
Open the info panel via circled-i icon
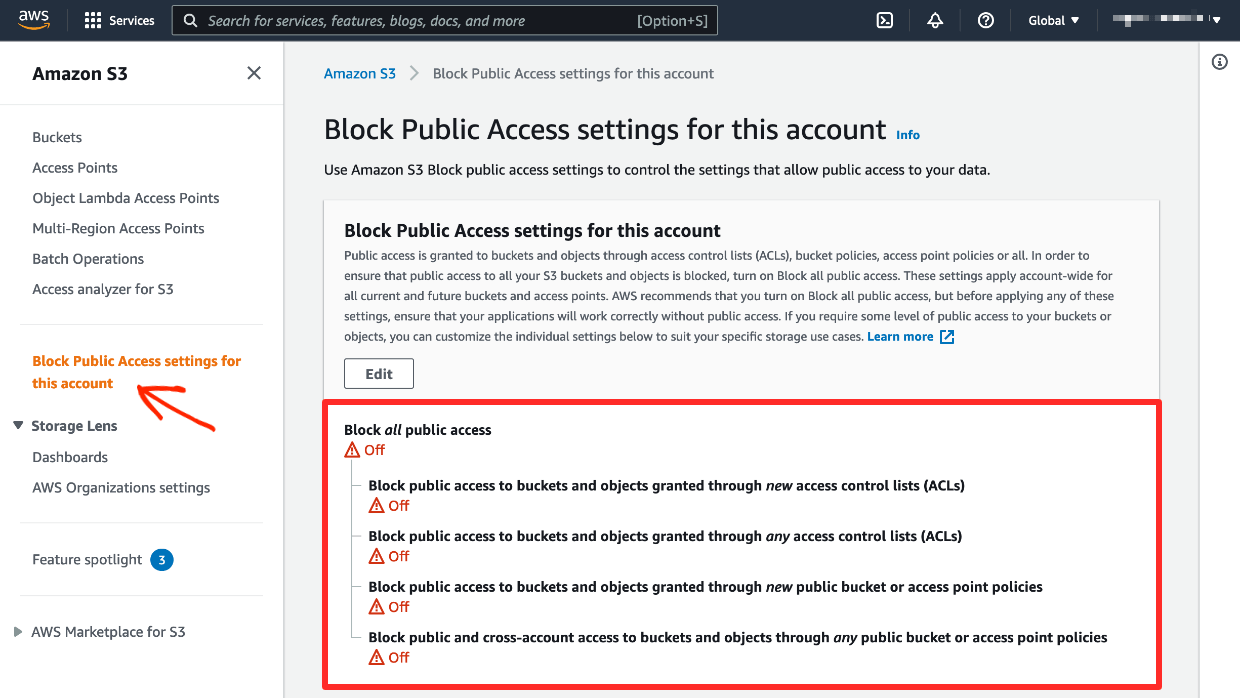(x=1219, y=61)
